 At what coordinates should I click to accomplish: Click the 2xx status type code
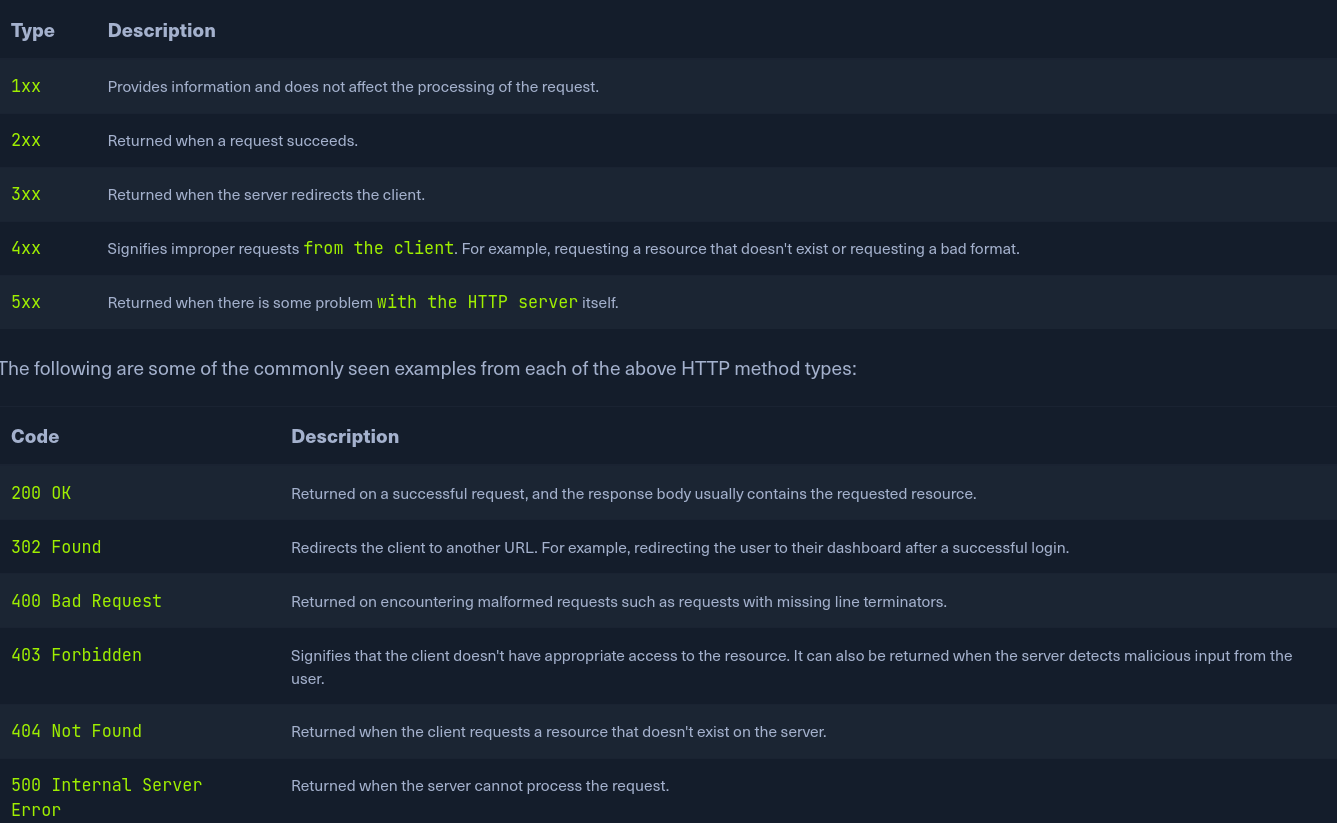click(26, 140)
